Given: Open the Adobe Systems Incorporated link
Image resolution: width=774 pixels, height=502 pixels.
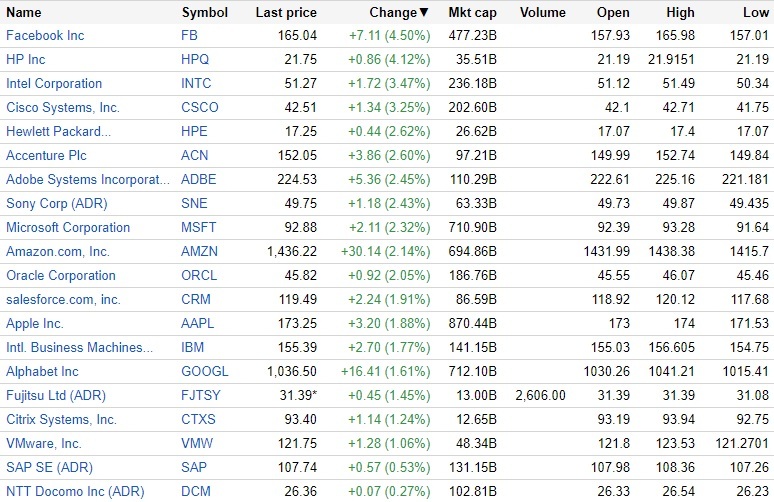Looking at the screenshot, I should (x=88, y=179).
